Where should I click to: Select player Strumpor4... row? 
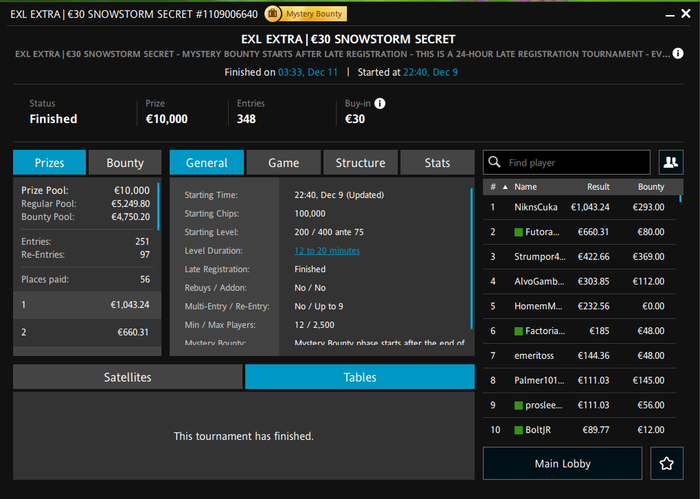click(x=579, y=257)
